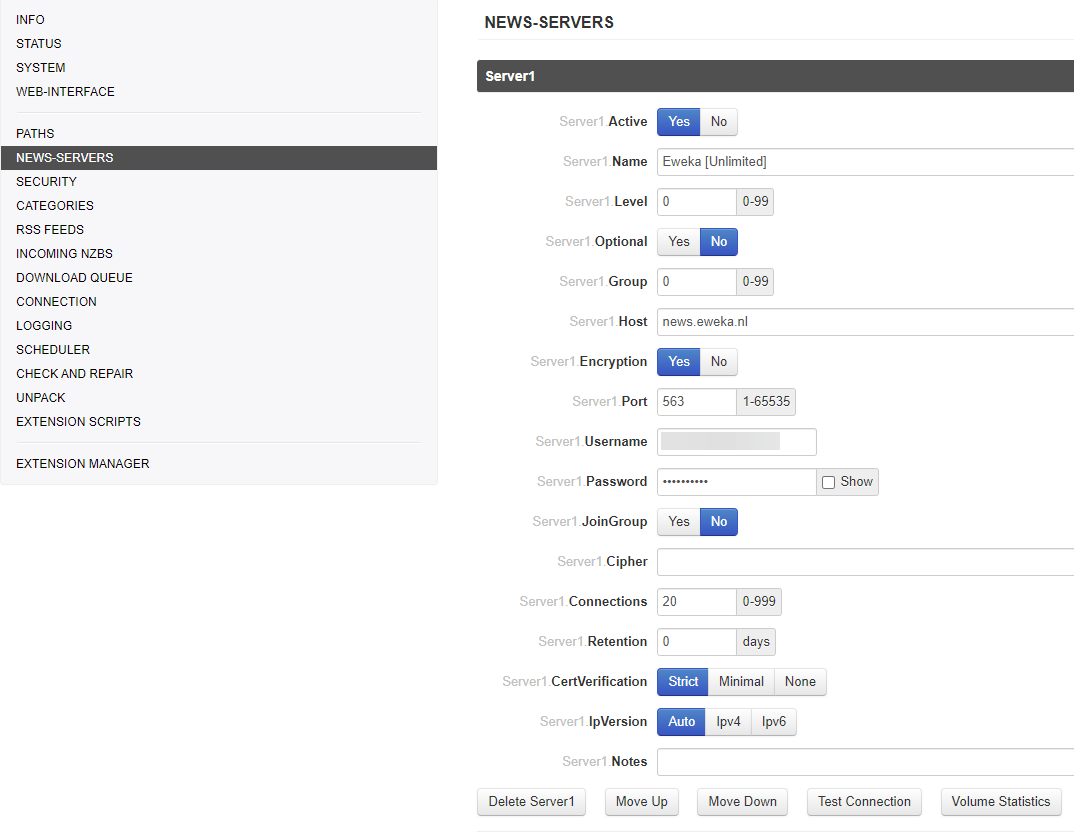The height and width of the screenshot is (832, 1074).
Task: Click the Move Down button
Action: pyautogui.click(x=742, y=802)
